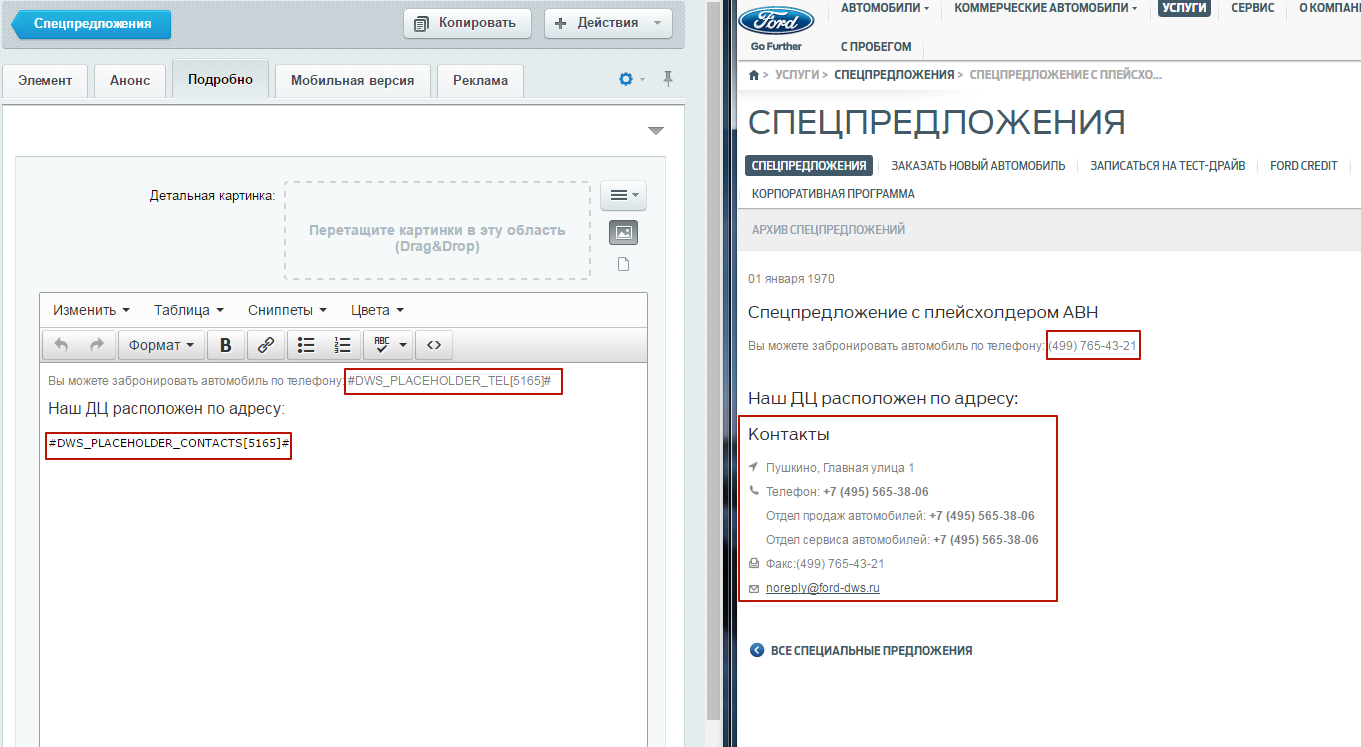Click the Контакты heading
Screen dimensions: 1361x747
tap(789, 435)
